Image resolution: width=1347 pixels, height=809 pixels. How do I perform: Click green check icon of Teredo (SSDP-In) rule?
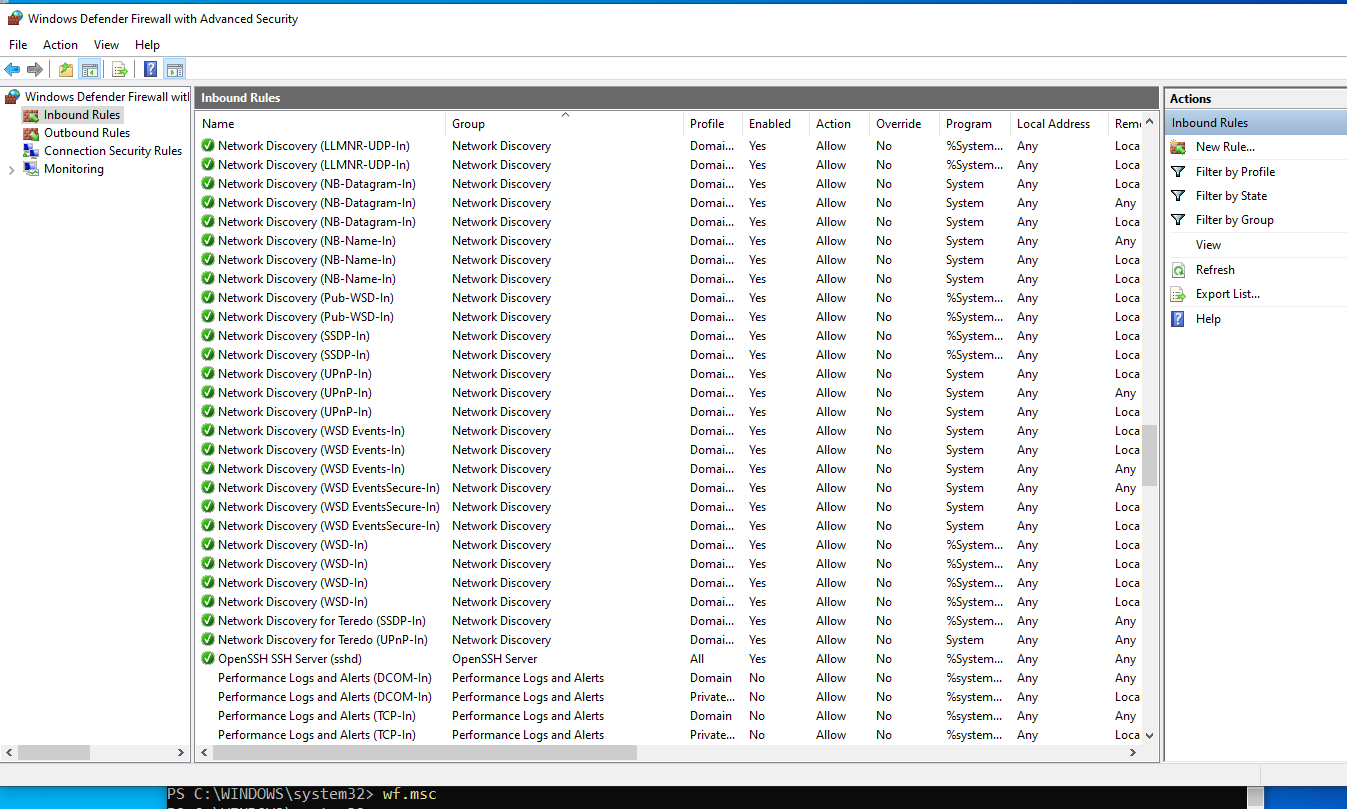[x=208, y=621]
